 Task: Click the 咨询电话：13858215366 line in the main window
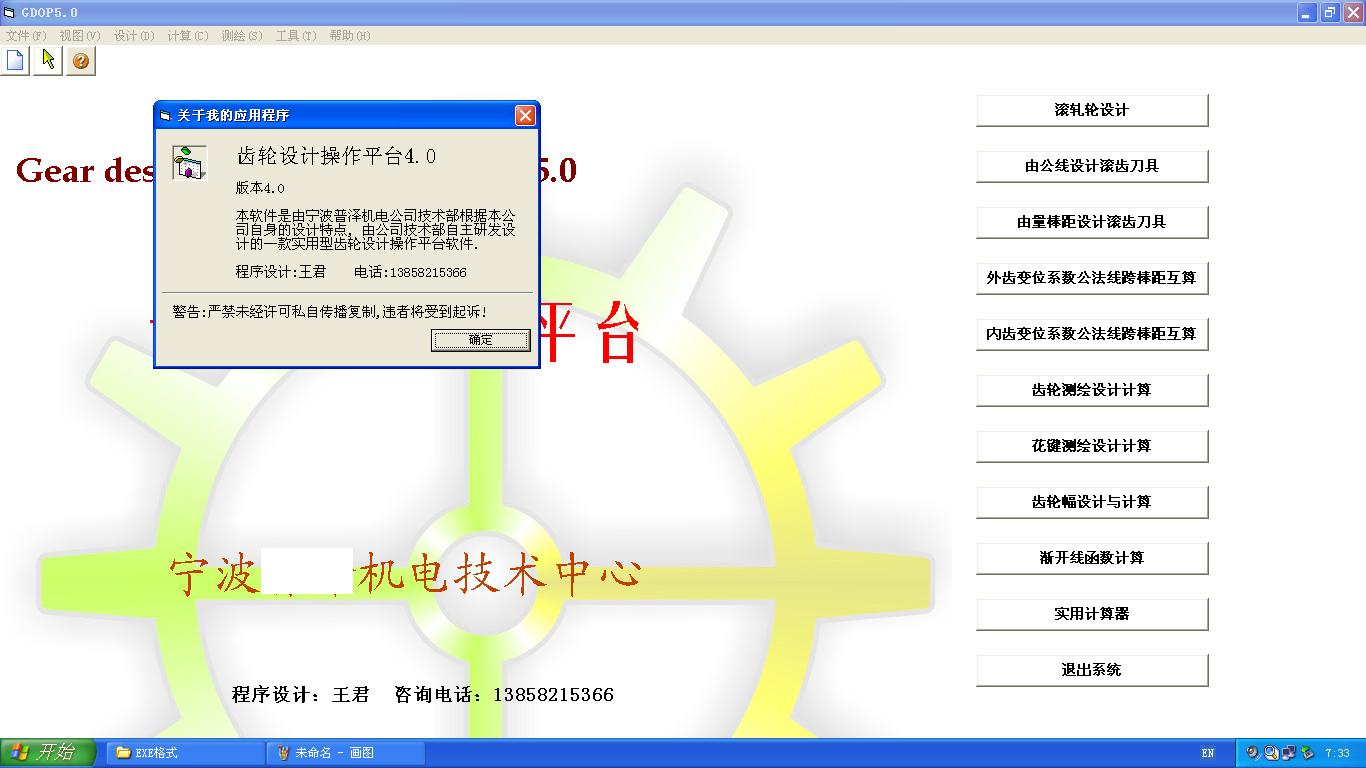504,694
